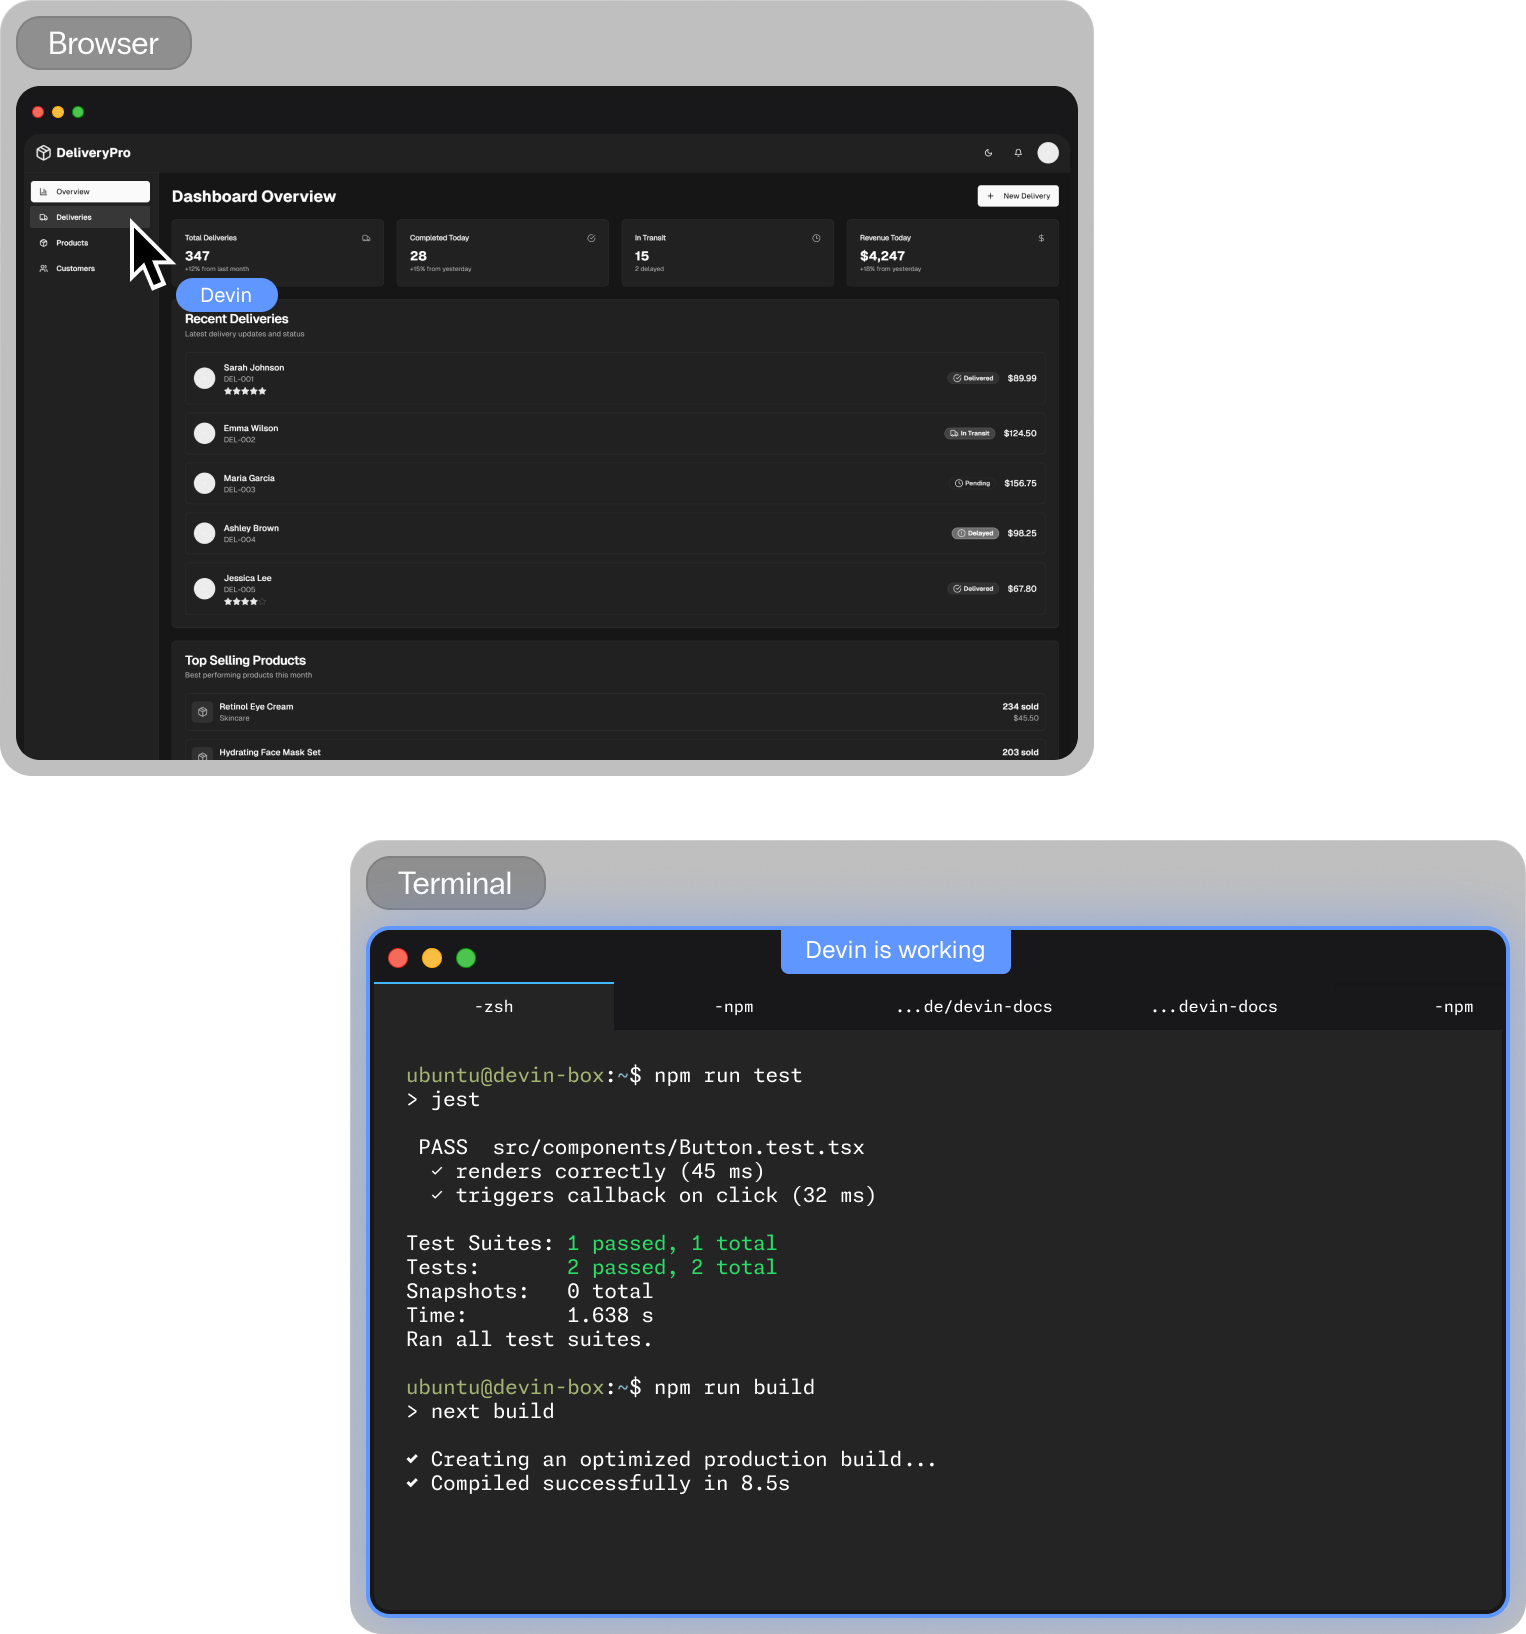Open Deliveries in the dashboard sidebar
This screenshot has width=1526, height=1634.
click(90, 217)
